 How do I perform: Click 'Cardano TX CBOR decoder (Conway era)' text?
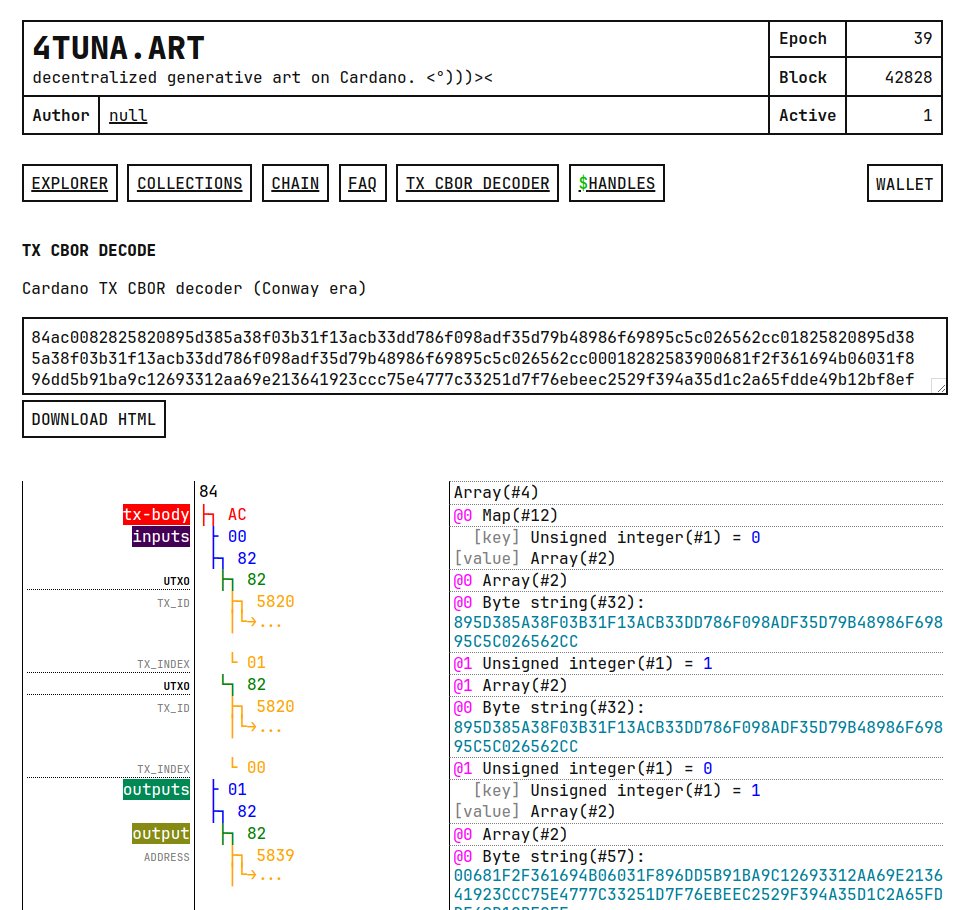(194, 289)
